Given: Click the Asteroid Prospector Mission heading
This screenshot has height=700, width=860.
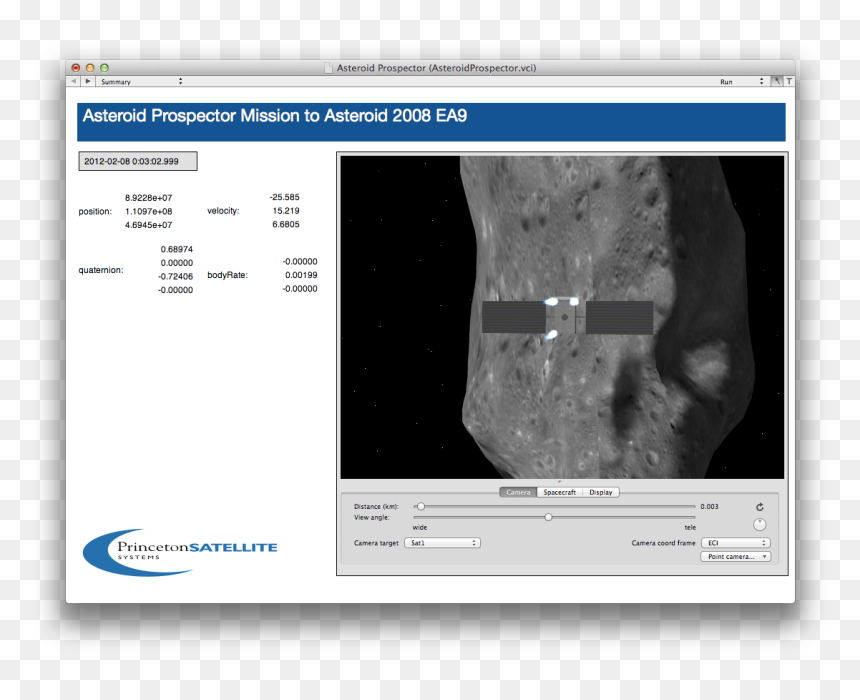Looking at the screenshot, I should tap(275, 116).
